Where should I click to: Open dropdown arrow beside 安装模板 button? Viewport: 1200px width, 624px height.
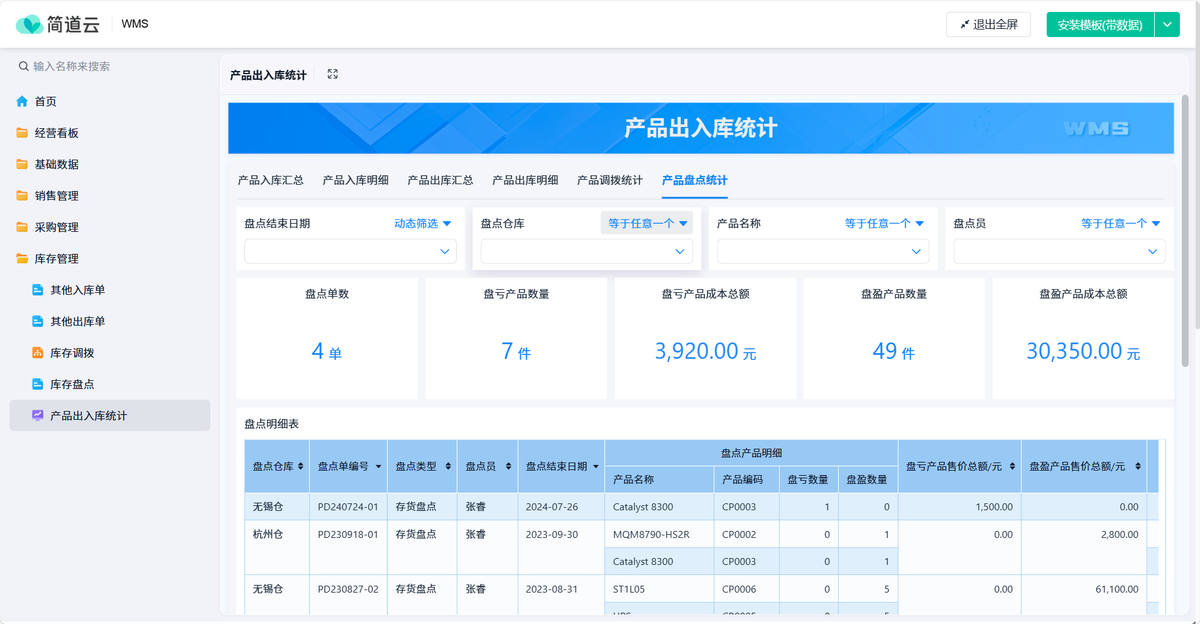coord(1167,25)
